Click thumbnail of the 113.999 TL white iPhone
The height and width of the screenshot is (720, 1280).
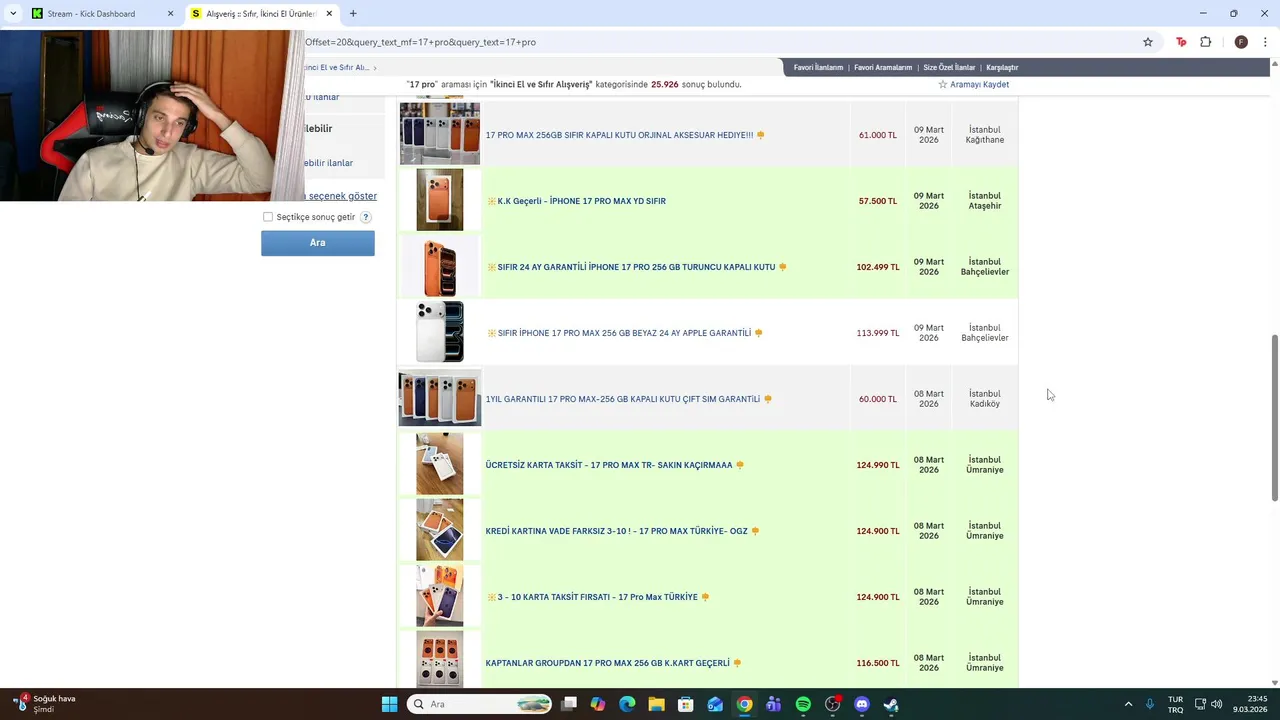[440, 332]
